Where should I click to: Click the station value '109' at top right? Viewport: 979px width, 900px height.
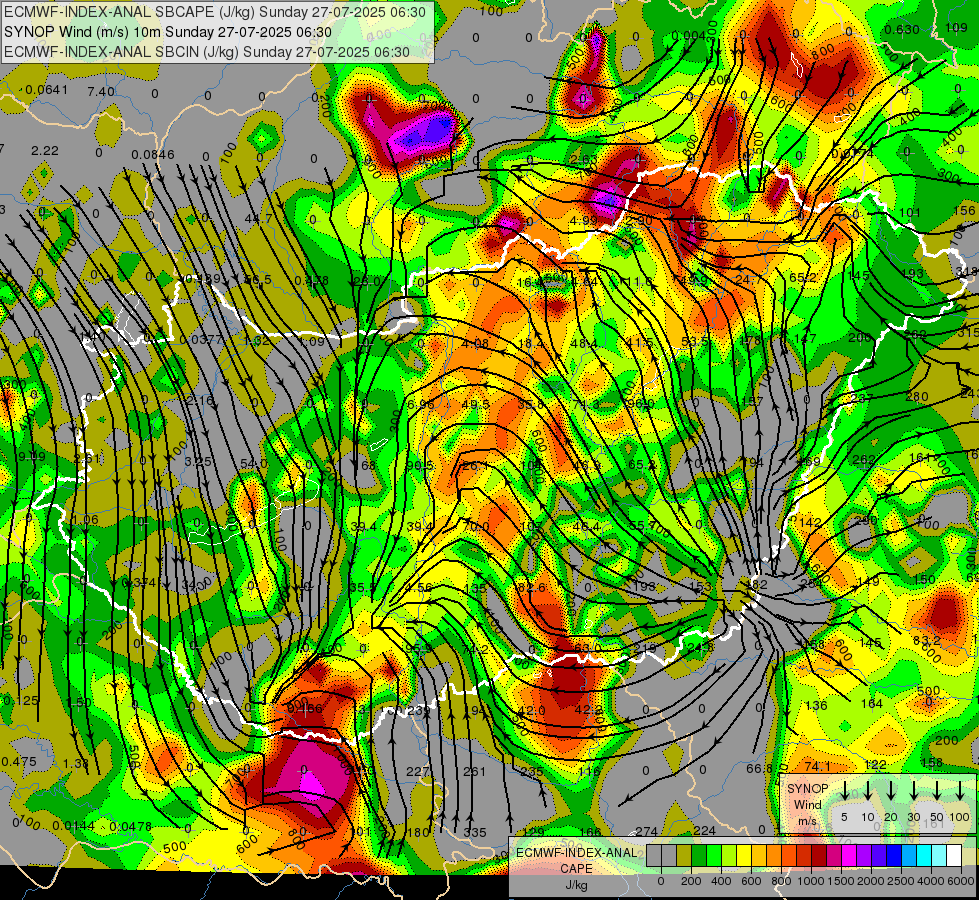[x=956, y=27]
